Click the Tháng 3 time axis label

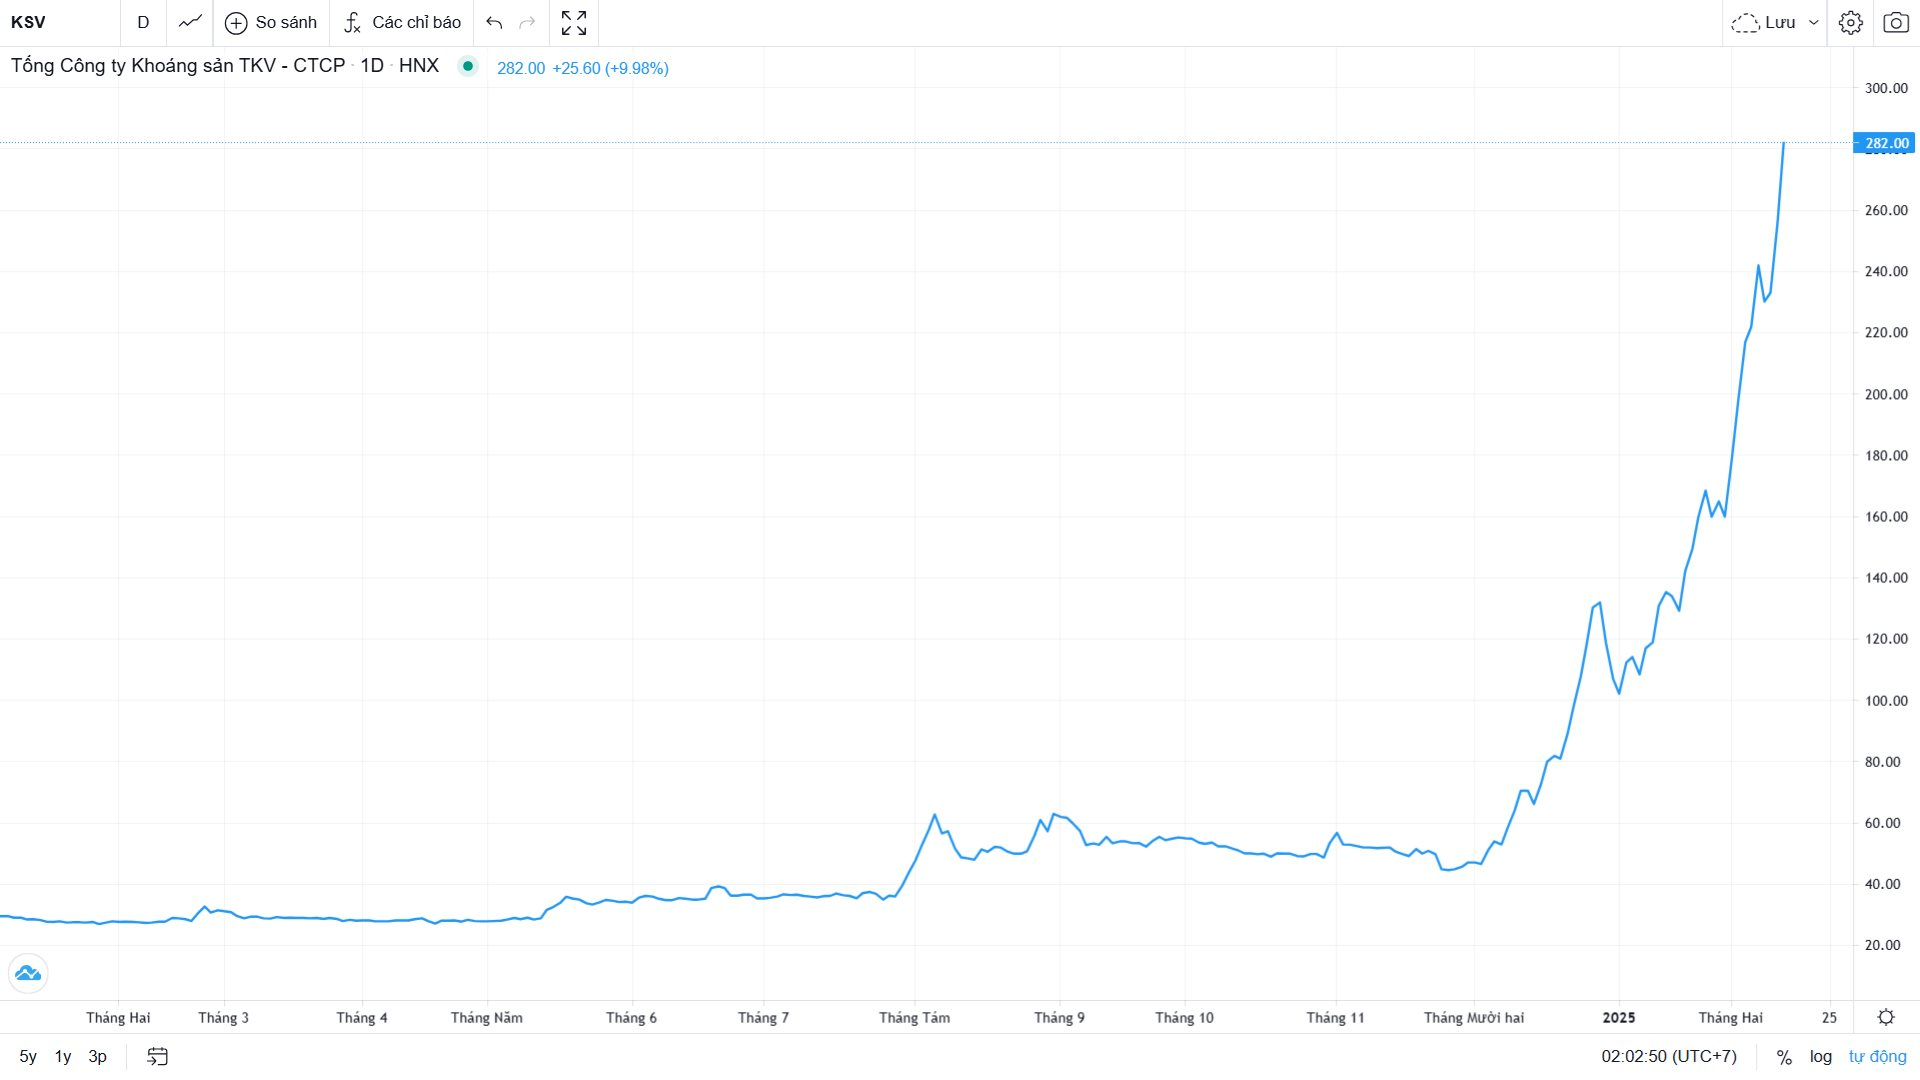click(x=223, y=1018)
